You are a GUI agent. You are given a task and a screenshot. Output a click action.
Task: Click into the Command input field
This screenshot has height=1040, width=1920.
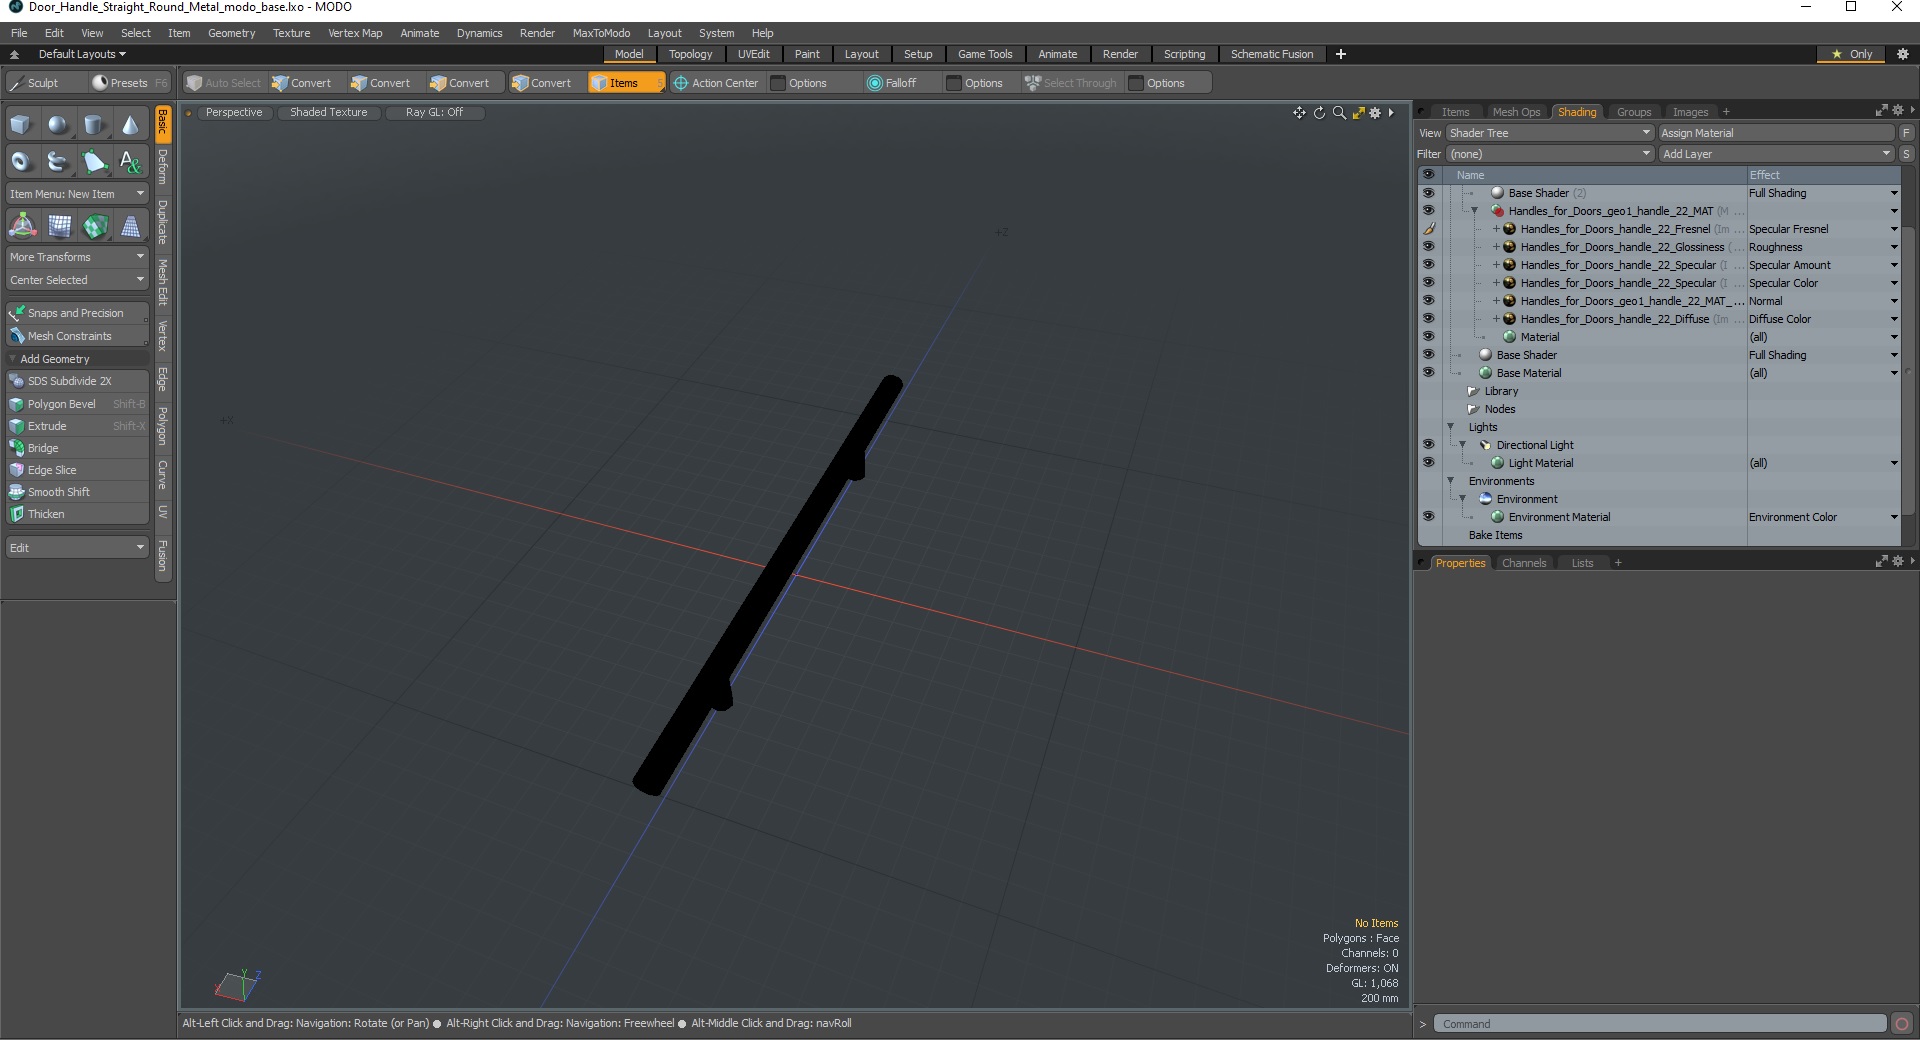(x=1660, y=1023)
